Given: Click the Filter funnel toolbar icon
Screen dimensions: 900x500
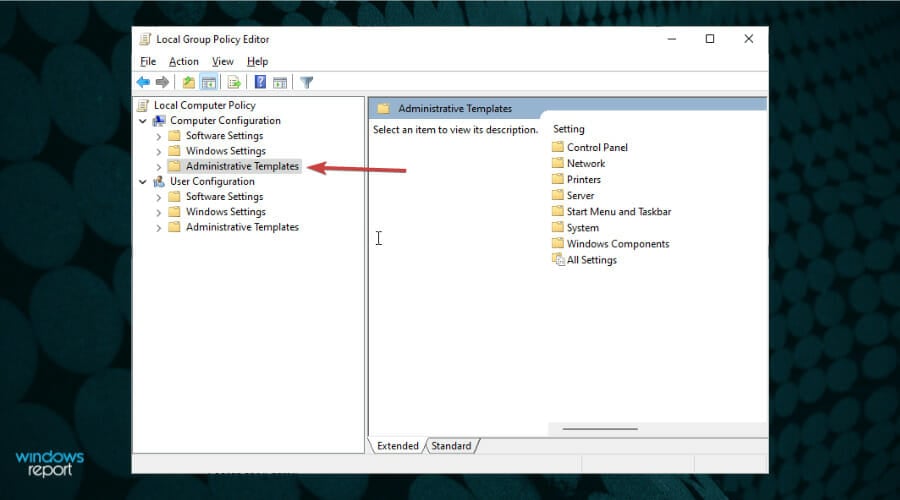Looking at the screenshot, I should tap(307, 82).
